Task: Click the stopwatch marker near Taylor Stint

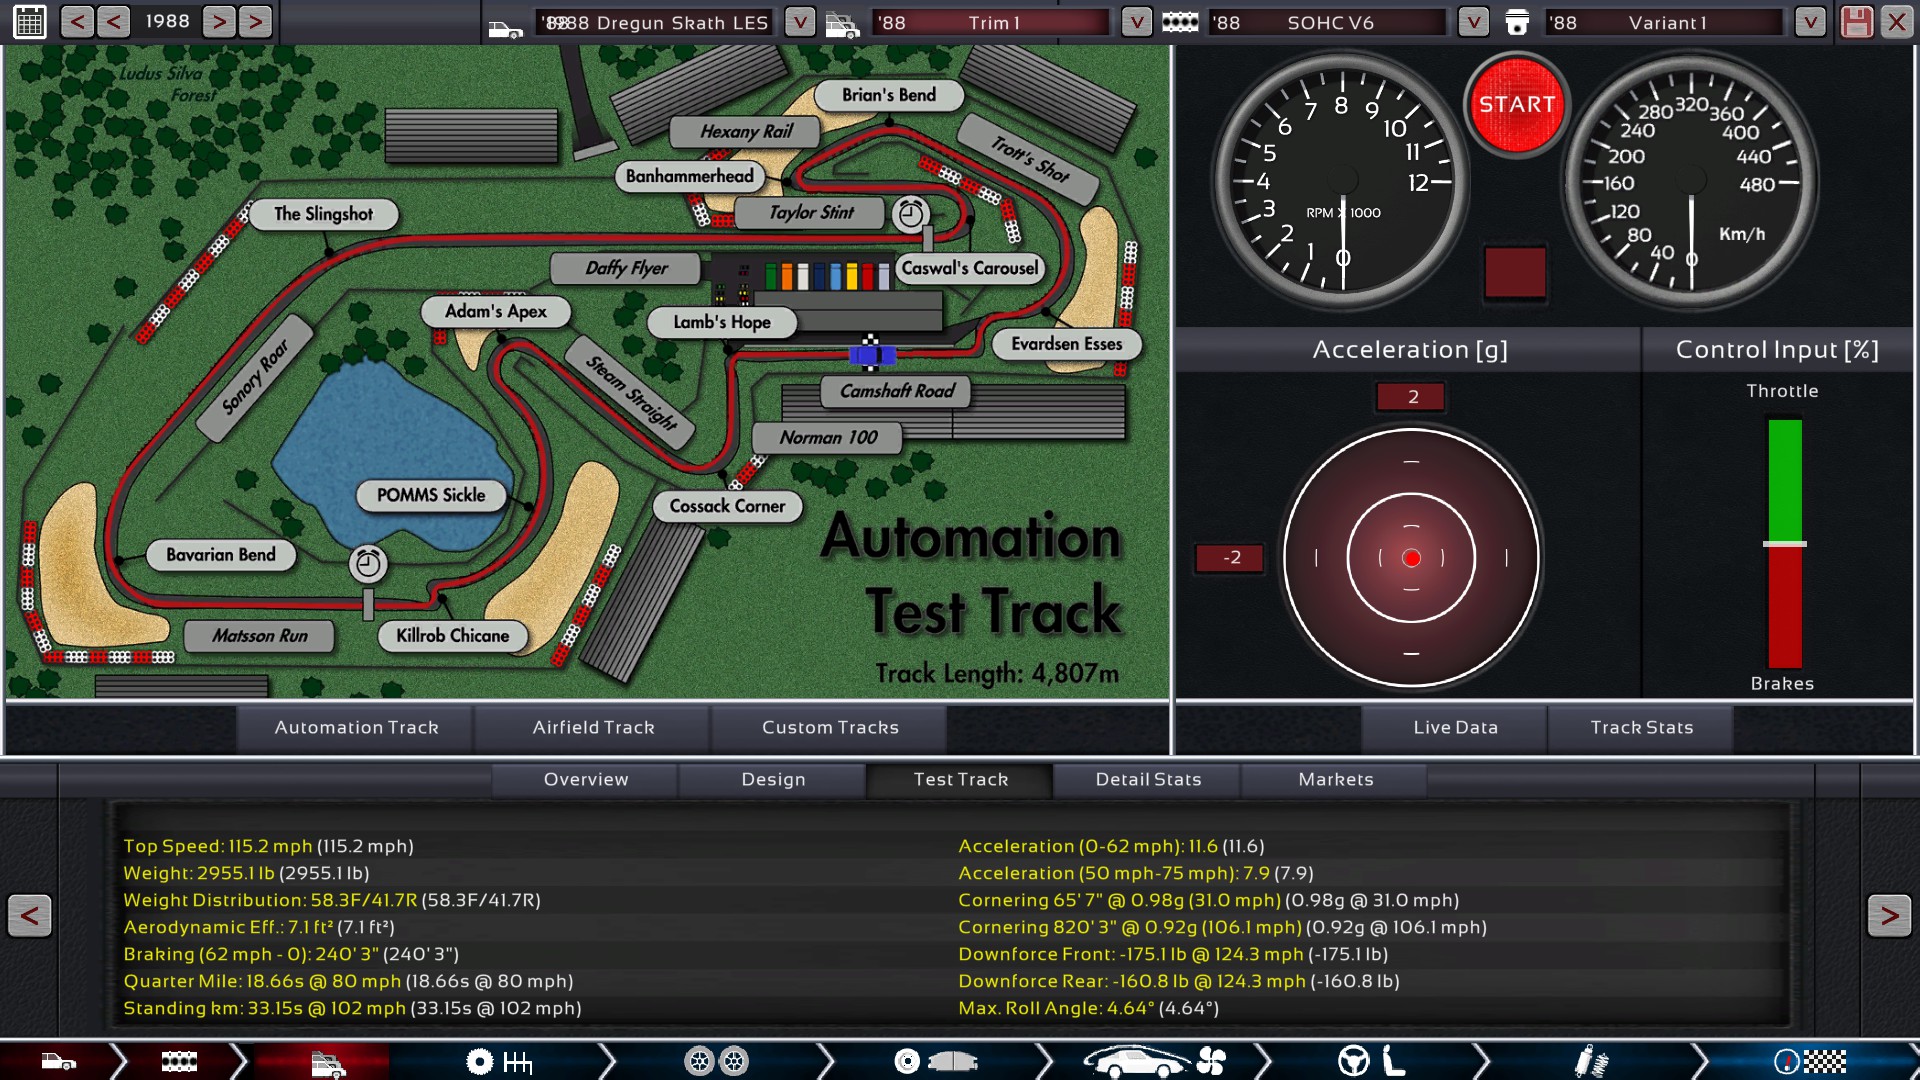Action: point(910,214)
